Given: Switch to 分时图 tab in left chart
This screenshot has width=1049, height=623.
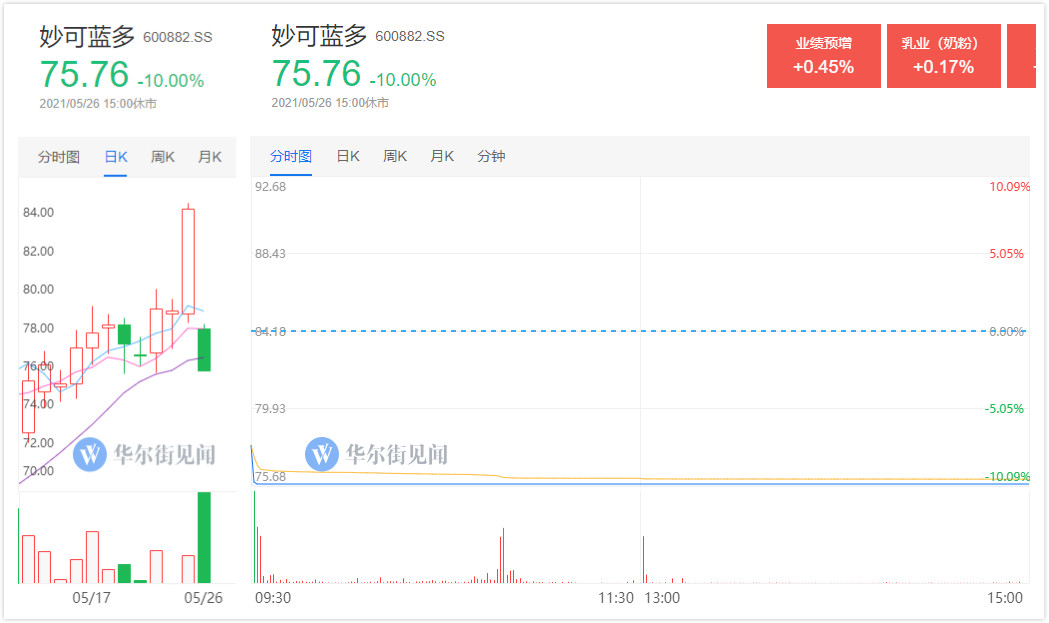Looking at the screenshot, I should click(59, 157).
